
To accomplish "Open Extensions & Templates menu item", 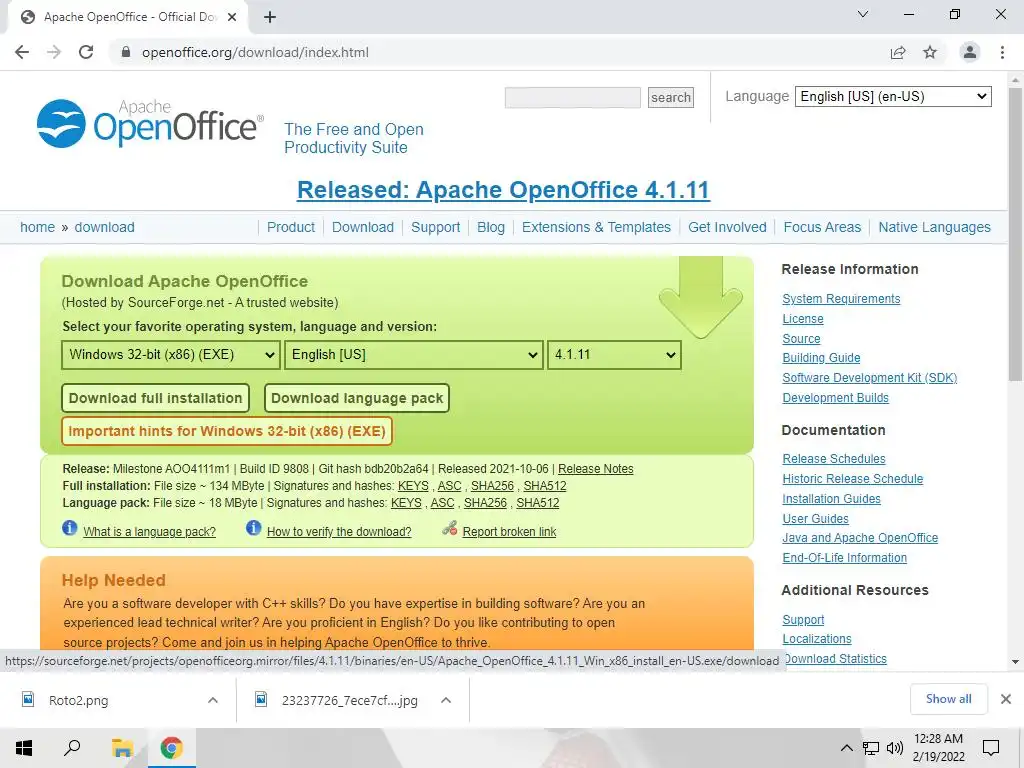I will point(596,227).
